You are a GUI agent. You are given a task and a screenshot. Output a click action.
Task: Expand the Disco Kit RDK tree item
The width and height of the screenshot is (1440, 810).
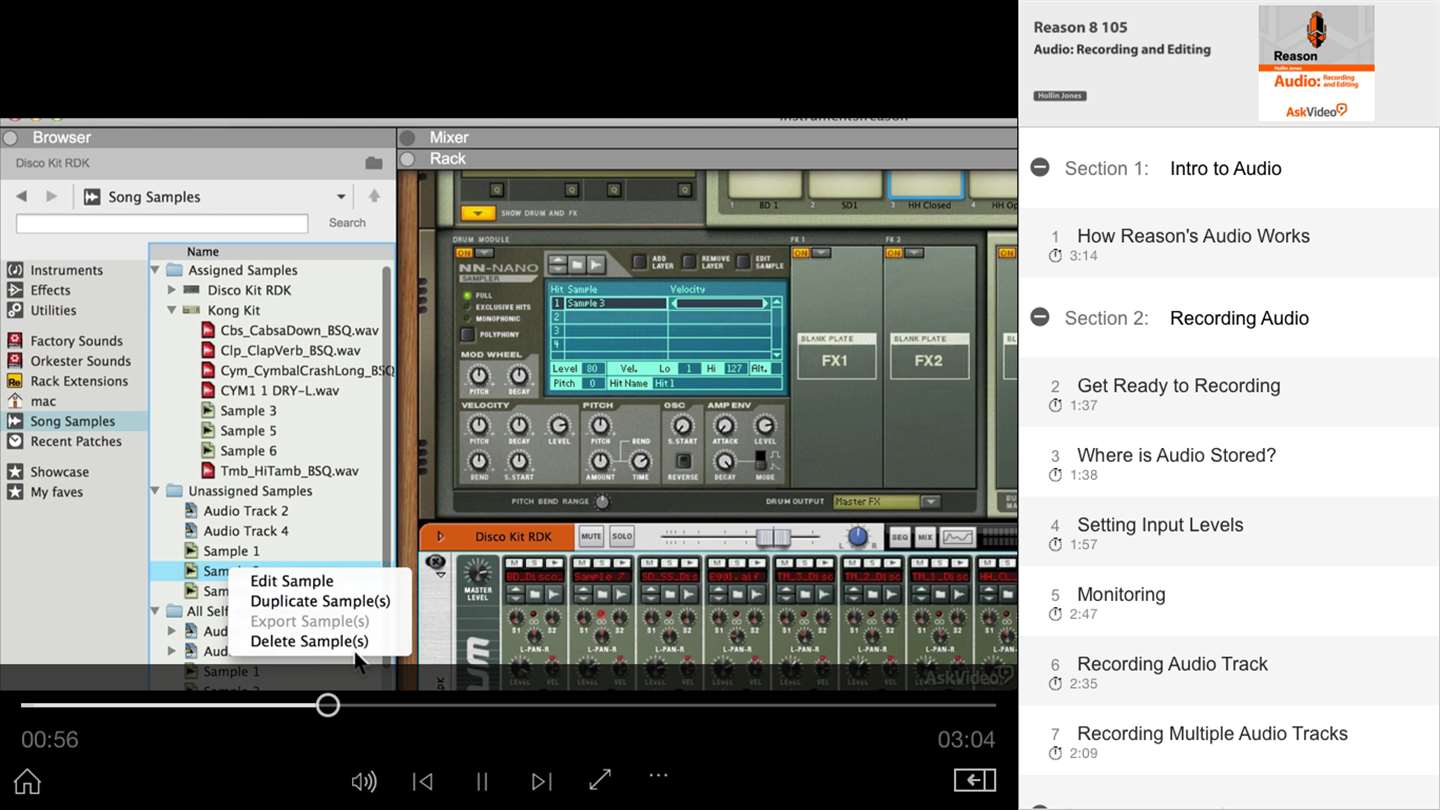point(172,290)
